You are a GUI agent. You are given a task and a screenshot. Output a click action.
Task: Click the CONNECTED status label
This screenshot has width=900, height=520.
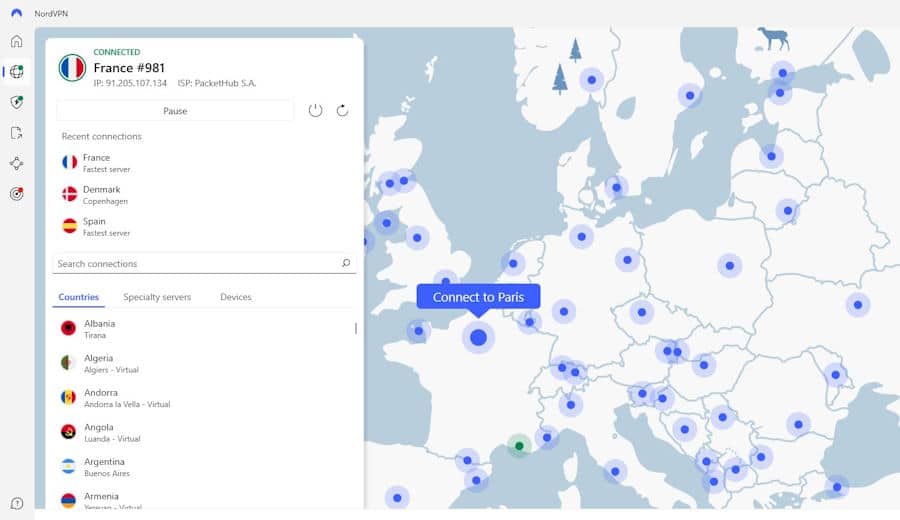coord(117,52)
